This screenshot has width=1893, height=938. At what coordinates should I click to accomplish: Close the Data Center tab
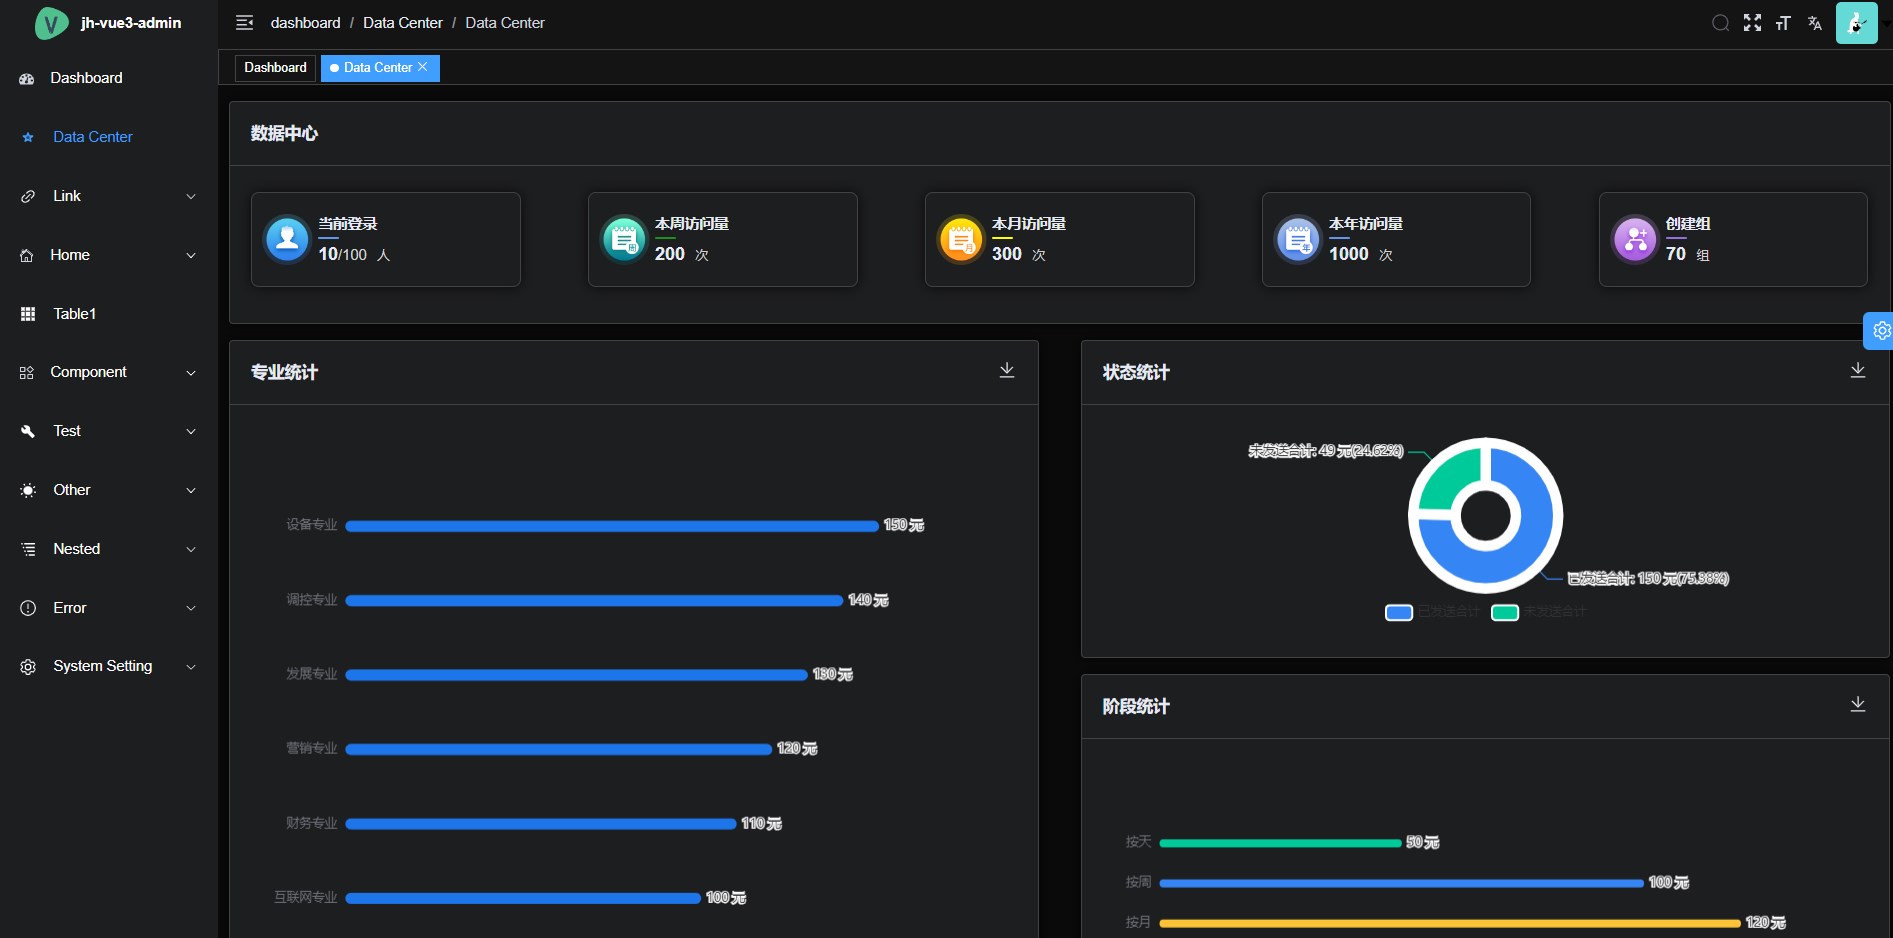tap(423, 67)
